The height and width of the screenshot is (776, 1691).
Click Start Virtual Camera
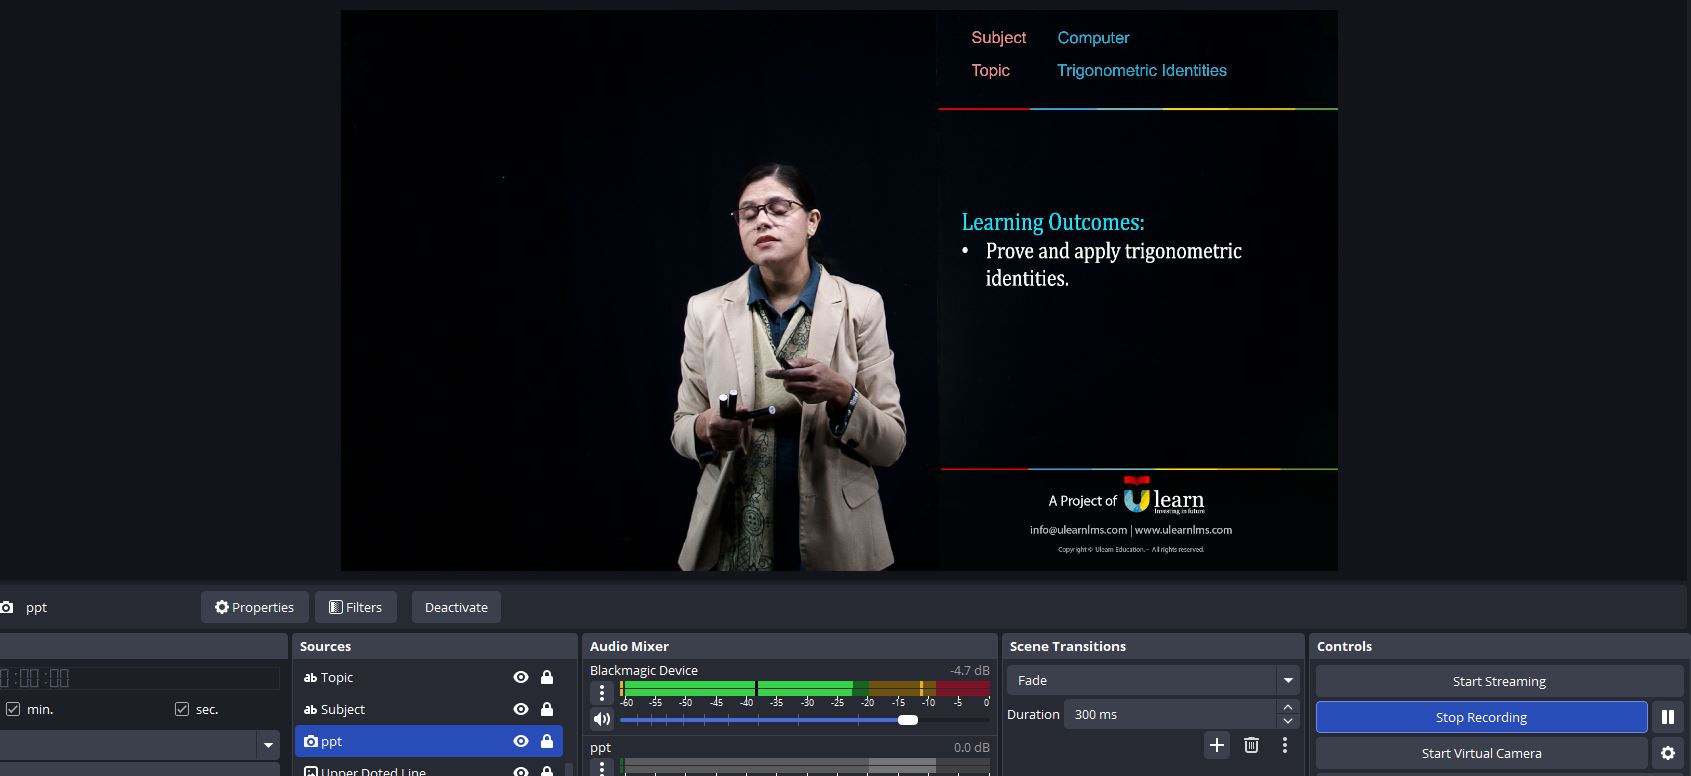[1481, 753]
